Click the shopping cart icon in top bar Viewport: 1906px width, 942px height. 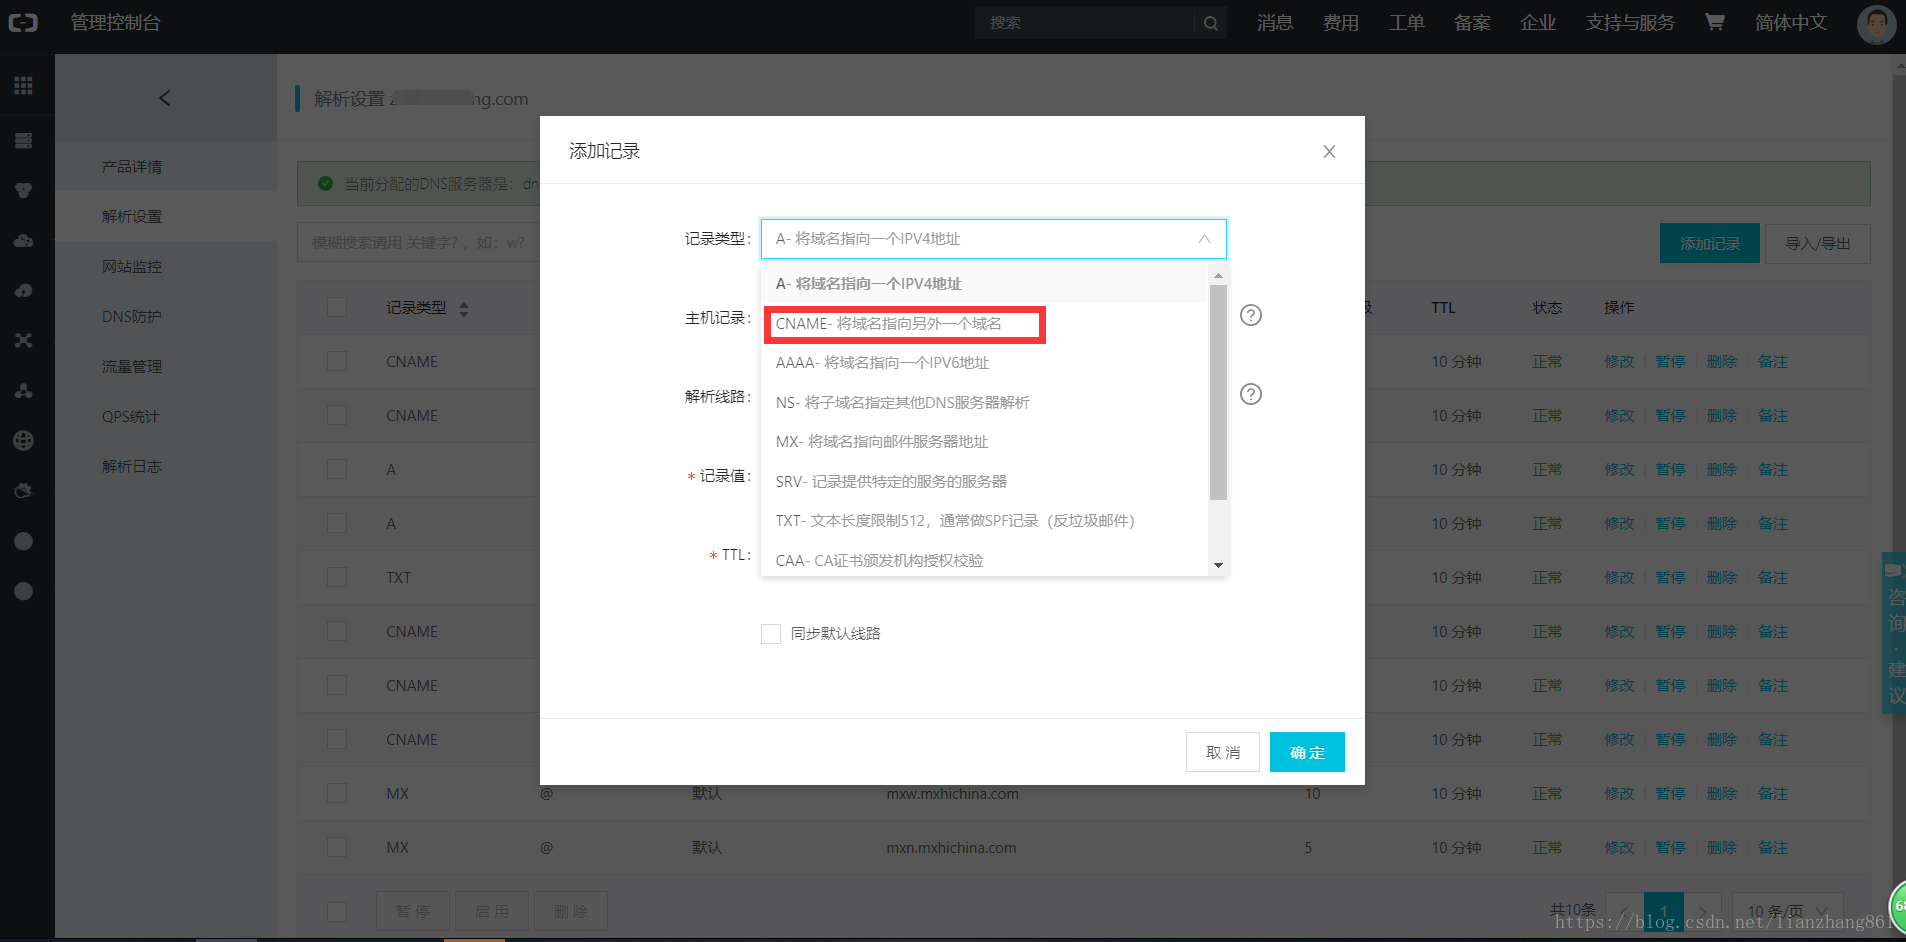(1714, 22)
